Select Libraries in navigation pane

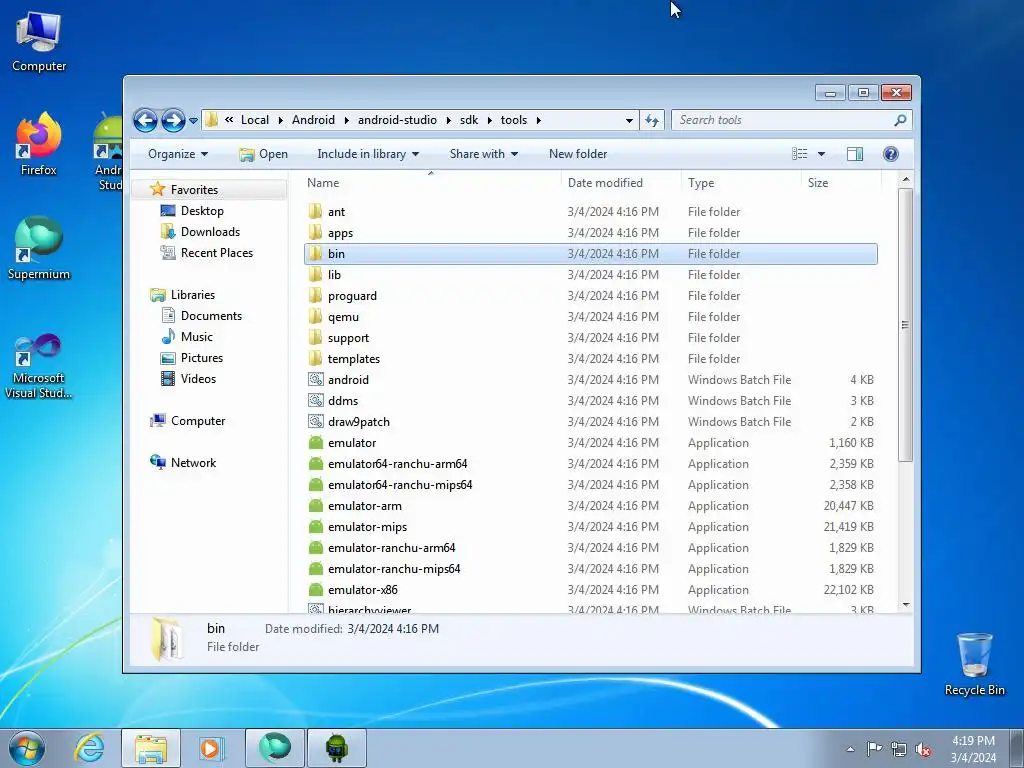[193, 295]
